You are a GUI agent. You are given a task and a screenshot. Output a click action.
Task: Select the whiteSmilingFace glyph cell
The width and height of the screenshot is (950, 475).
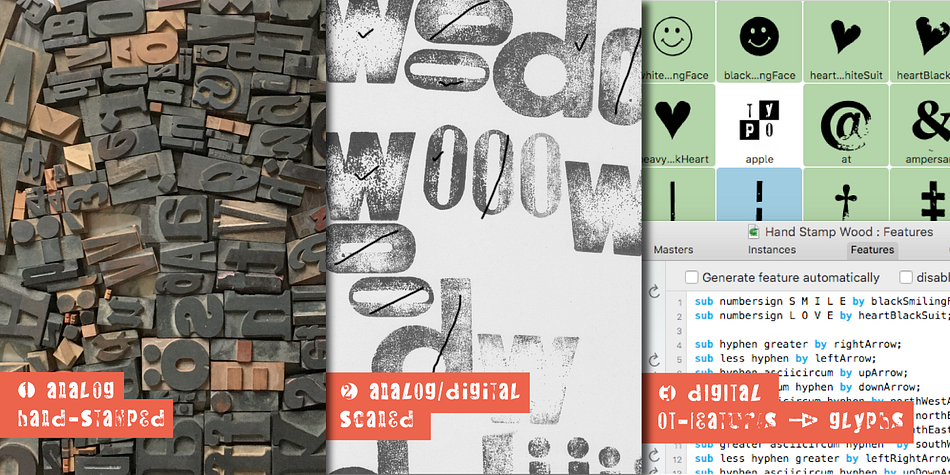pyautogui.click(x=678, y=41)
